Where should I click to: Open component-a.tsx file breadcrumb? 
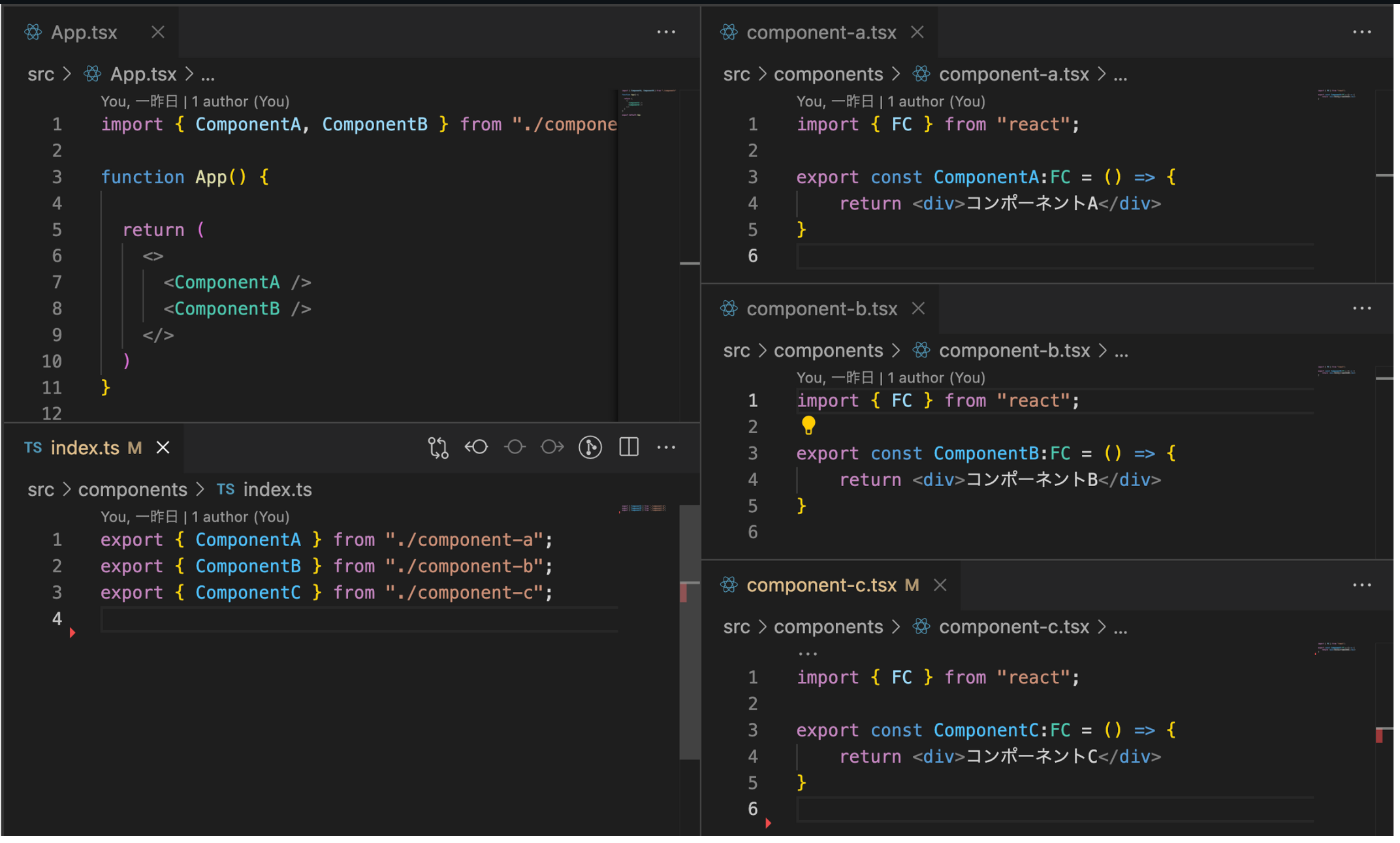1001,74
